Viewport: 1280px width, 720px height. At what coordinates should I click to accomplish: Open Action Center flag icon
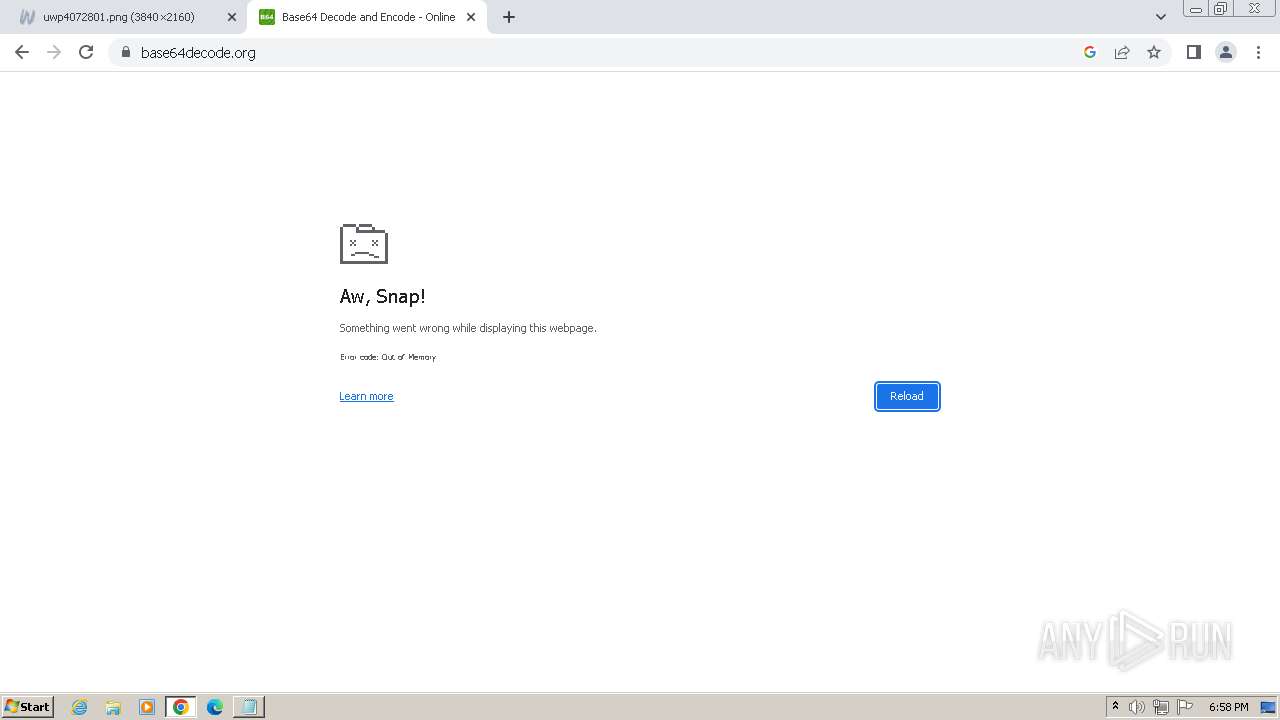tap(1185, 707)
